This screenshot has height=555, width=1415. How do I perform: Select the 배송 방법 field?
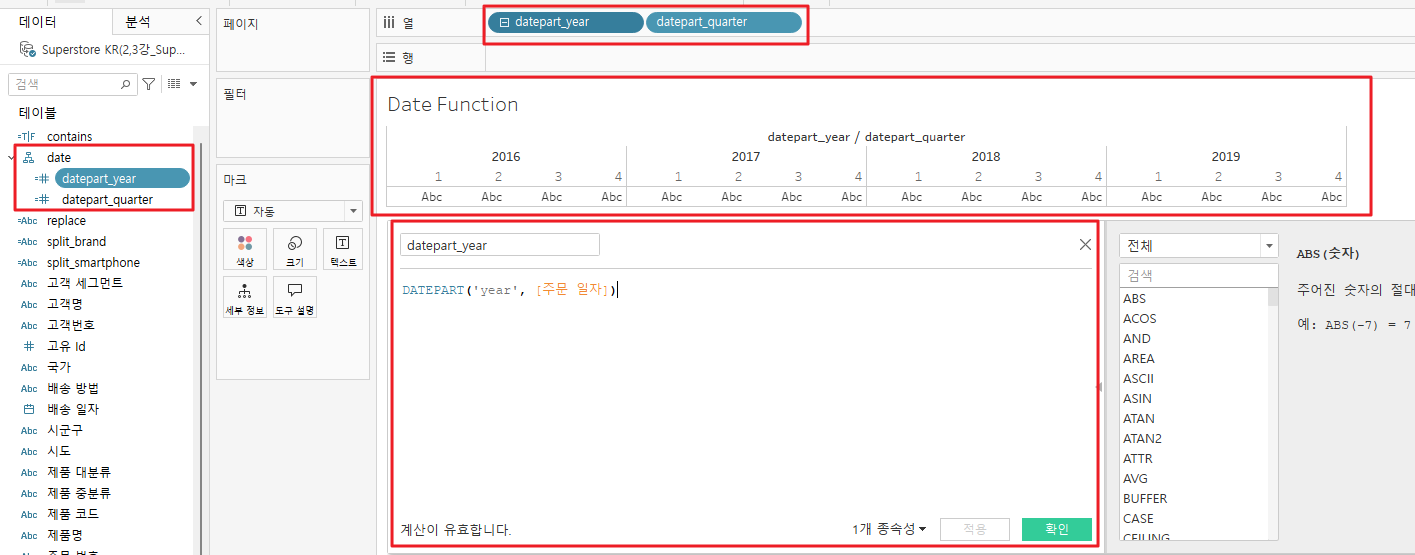73,389
